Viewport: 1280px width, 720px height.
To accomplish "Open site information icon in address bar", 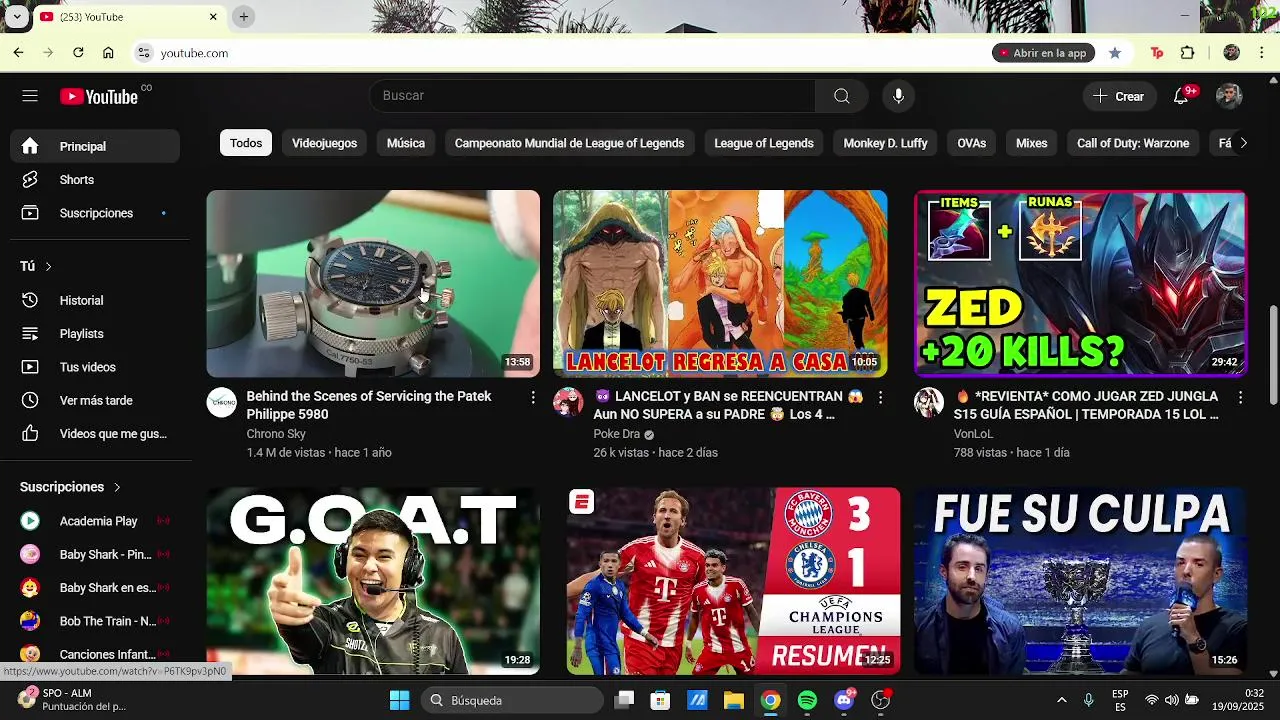I will [x=143, y=53].
